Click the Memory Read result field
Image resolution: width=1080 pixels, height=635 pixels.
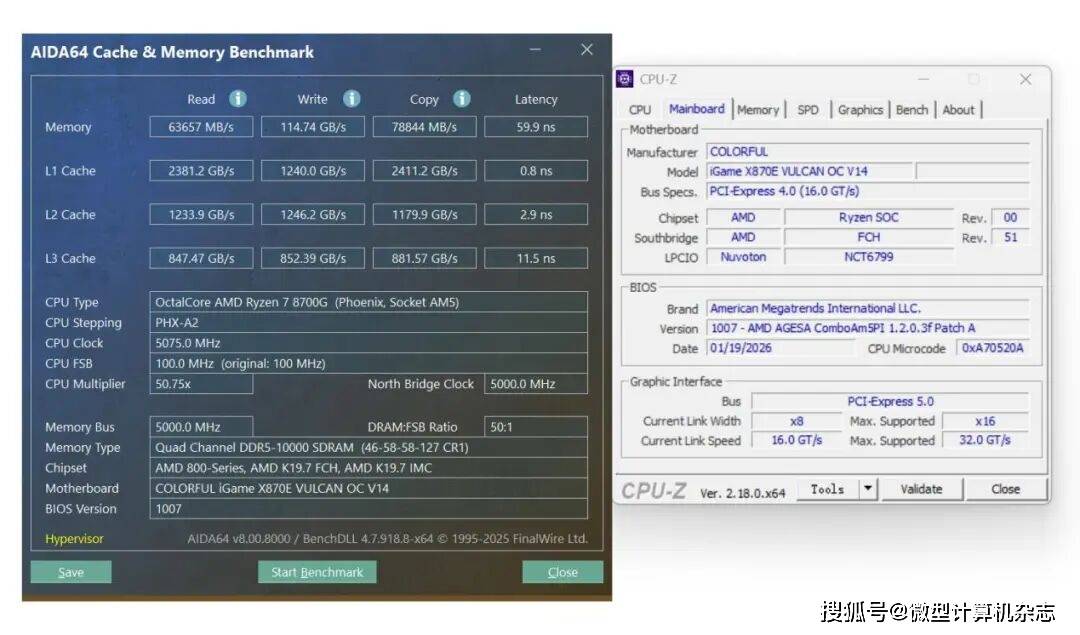(x=202, y=127)
